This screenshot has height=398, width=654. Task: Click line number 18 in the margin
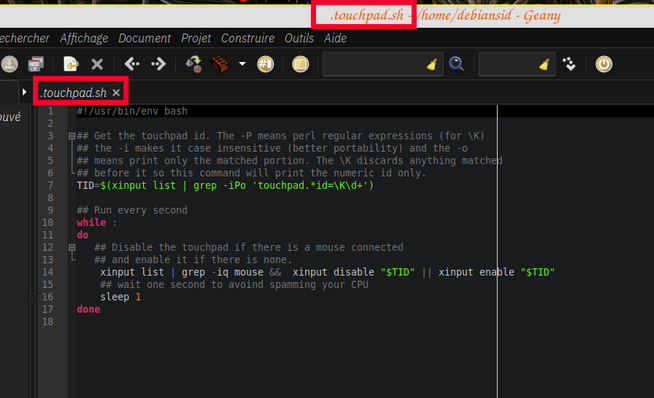point(48,322)
